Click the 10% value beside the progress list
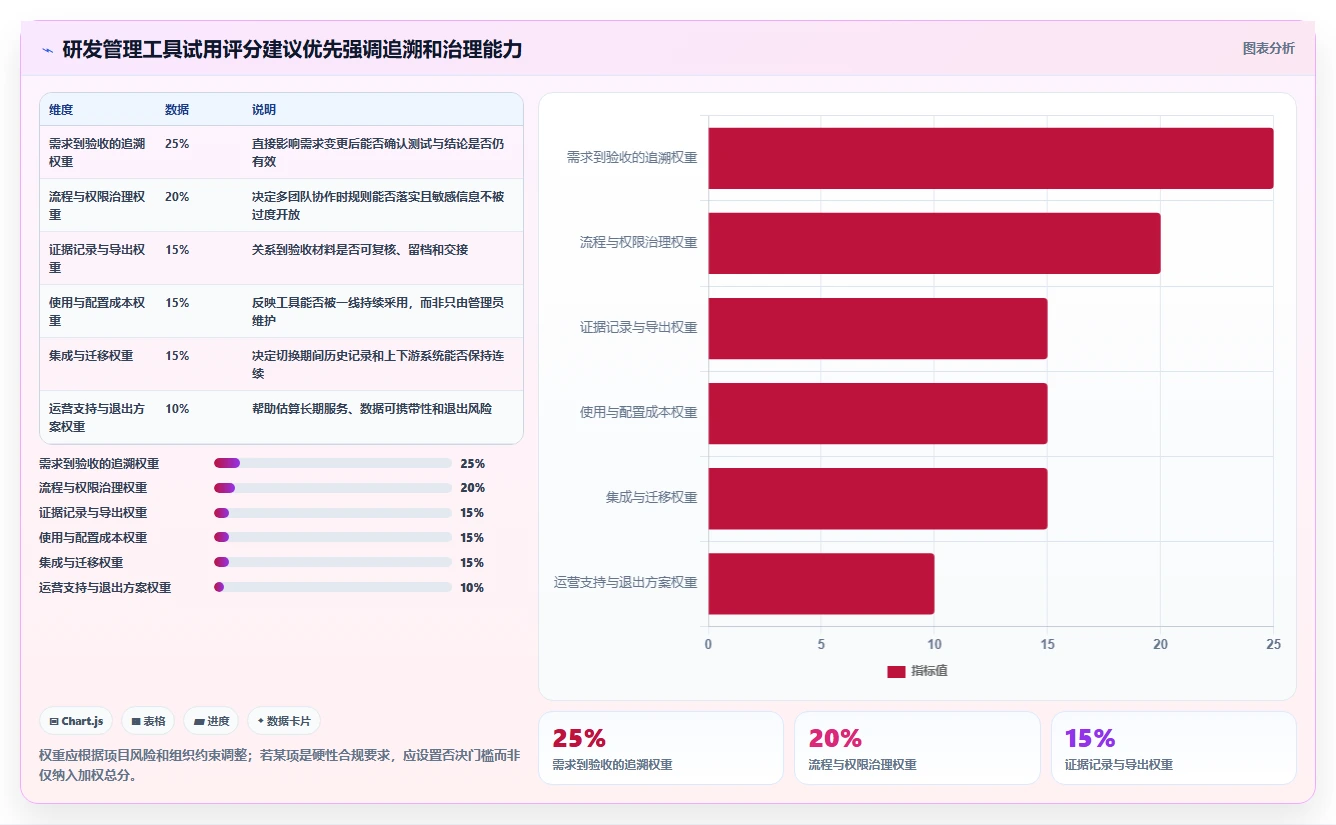1336x825 pixels. click(472, 588)
